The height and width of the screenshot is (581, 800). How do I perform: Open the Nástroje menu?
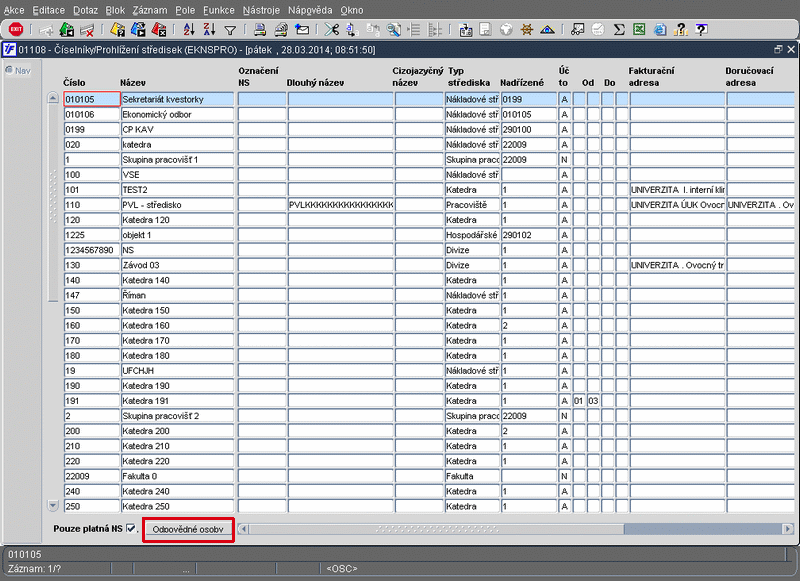[x=261, y=10]
